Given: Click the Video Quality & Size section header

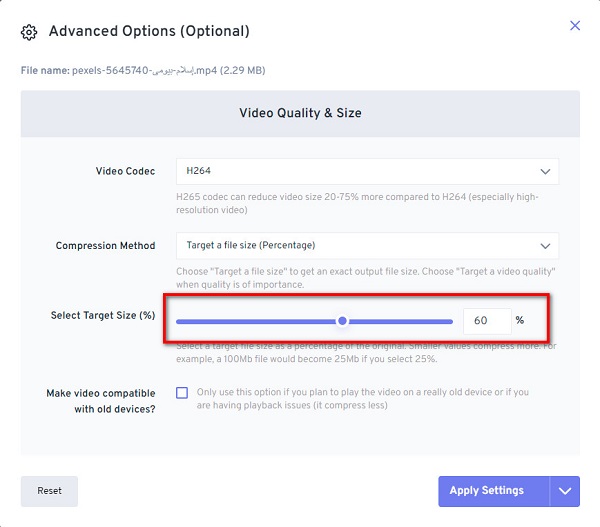Looking at the screenshot, I should tap(300, 113).
